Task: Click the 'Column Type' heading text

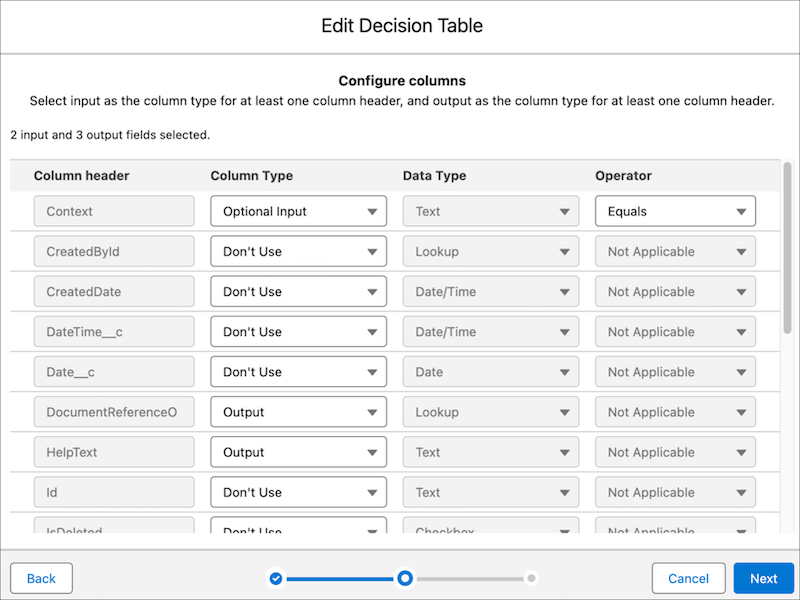Action: [x=252, y=176]
